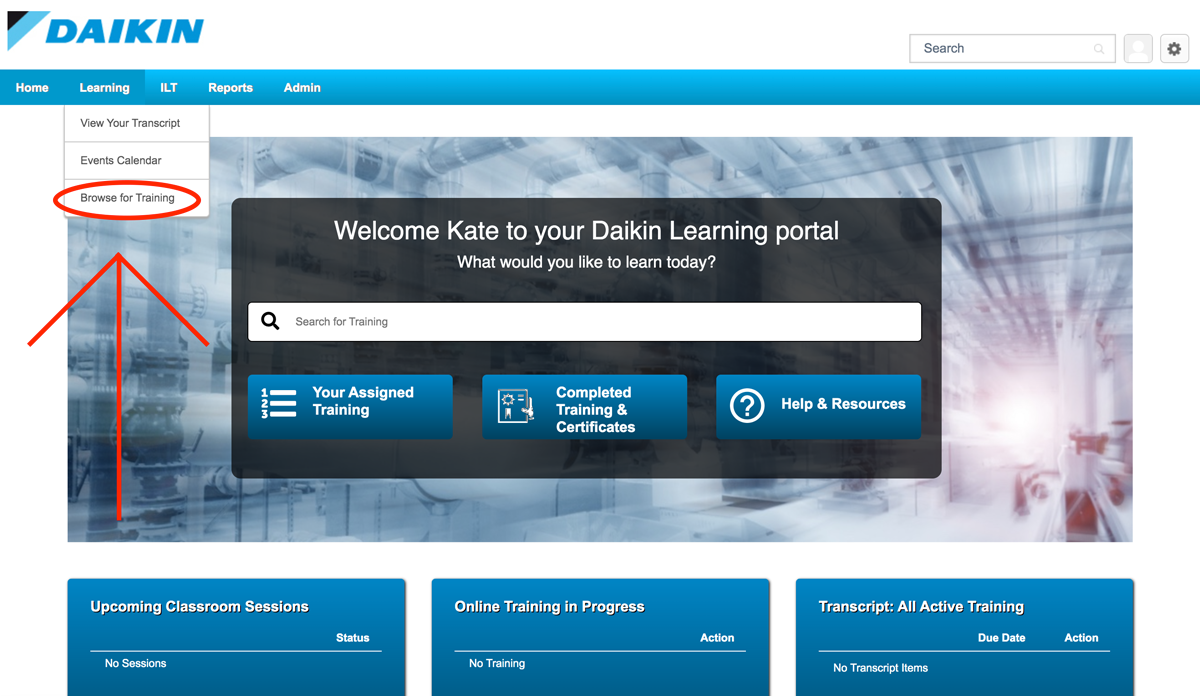Go to the Home tab
Screen dimensions: 1200x696
tap(32, 88)
